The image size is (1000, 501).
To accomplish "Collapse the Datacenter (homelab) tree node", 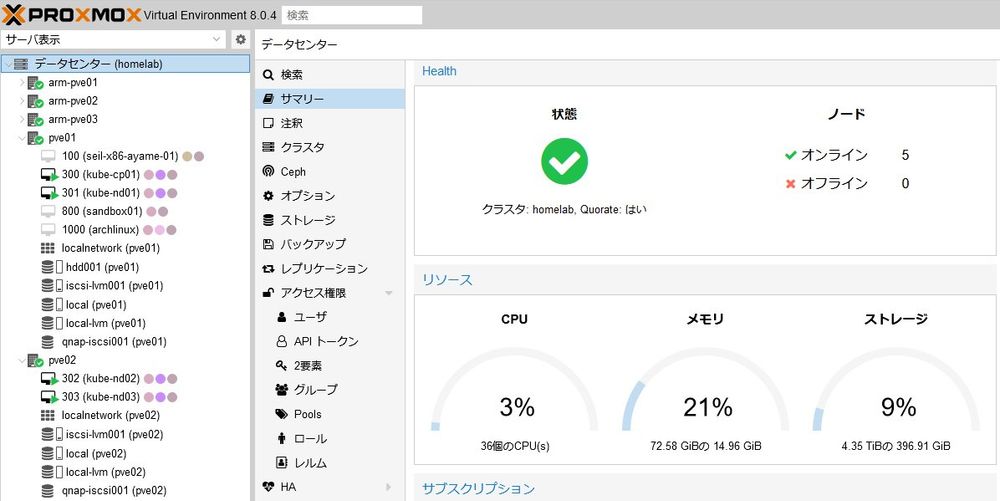I will click(8, 64).
